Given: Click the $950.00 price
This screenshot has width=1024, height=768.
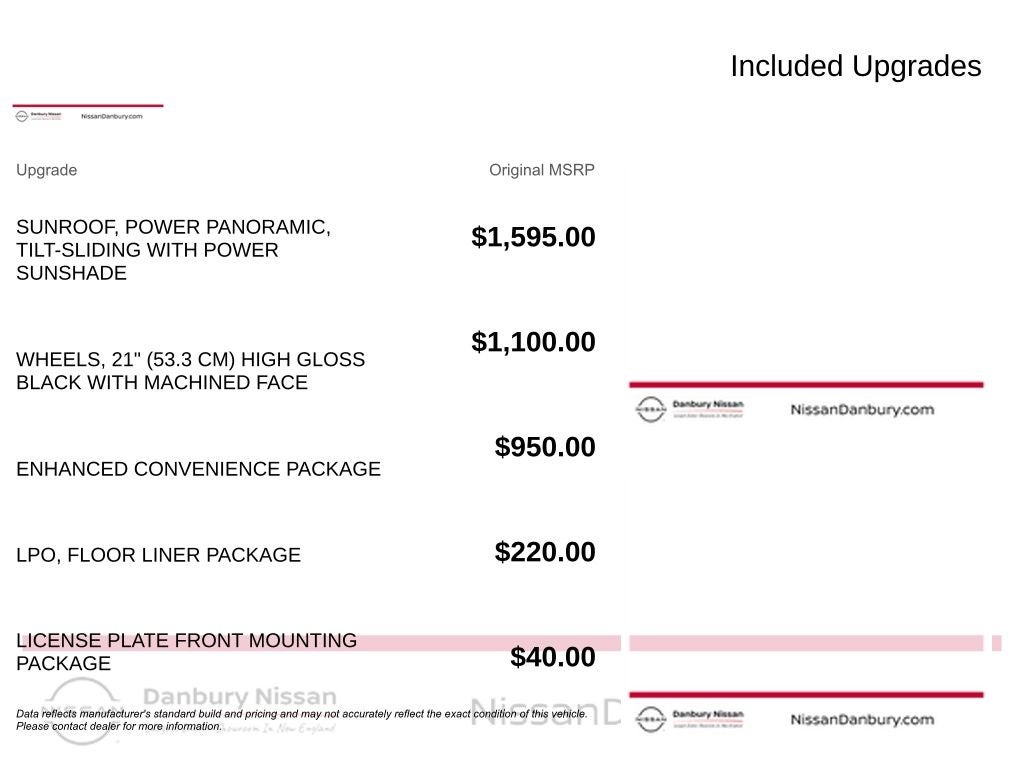Looking at the screenshot, I should (545, 447).
